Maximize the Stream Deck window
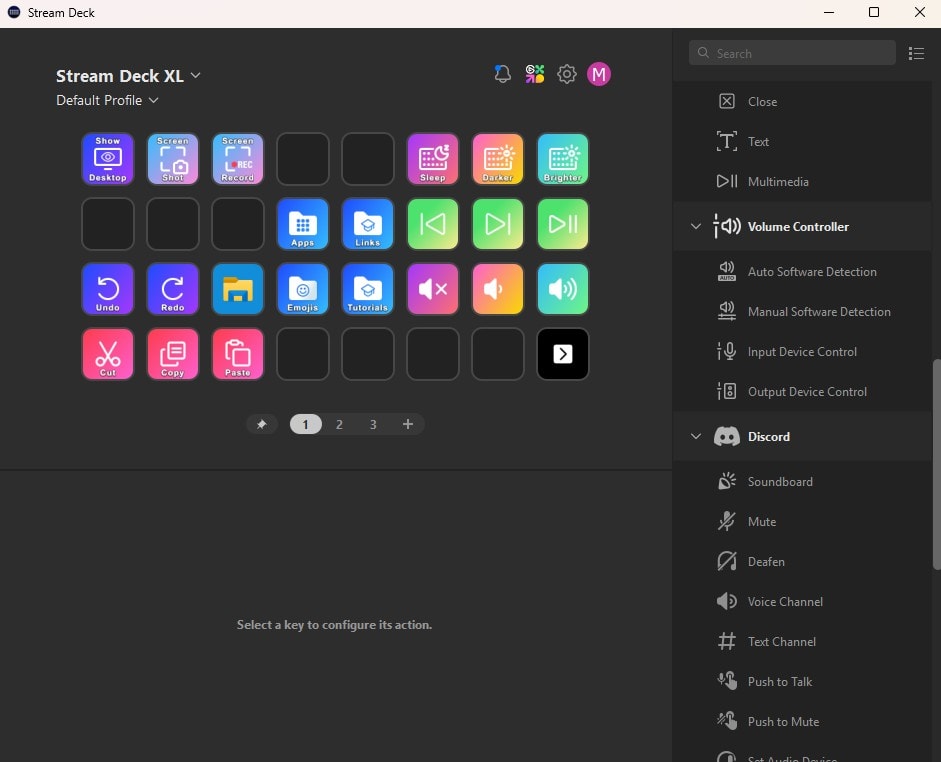 pos(874,13)
